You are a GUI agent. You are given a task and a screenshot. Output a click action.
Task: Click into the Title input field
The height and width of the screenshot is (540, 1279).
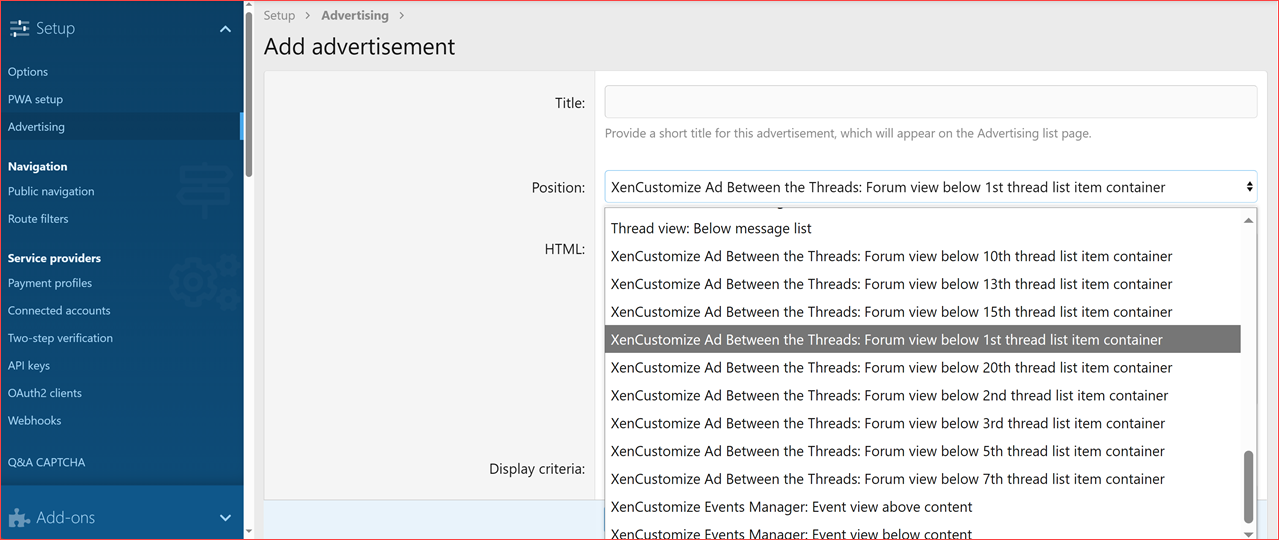pos(930,102)
